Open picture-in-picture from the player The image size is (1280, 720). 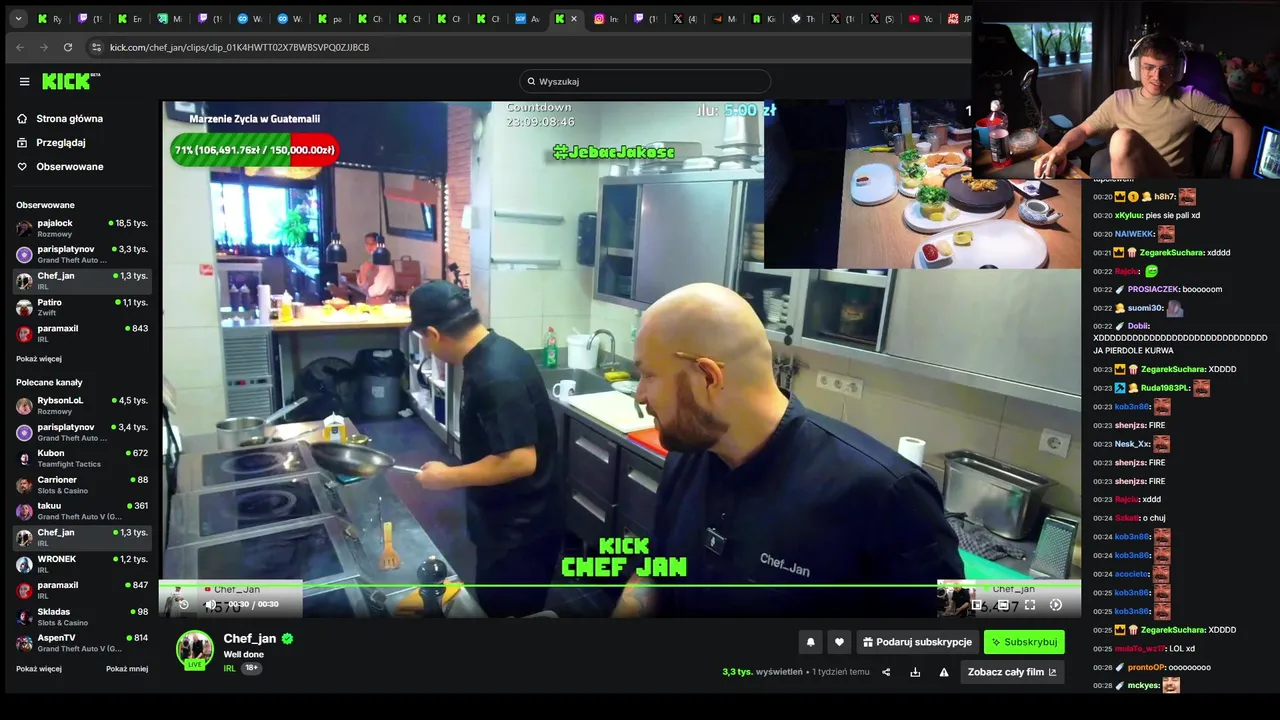click(x=977, y=604)
